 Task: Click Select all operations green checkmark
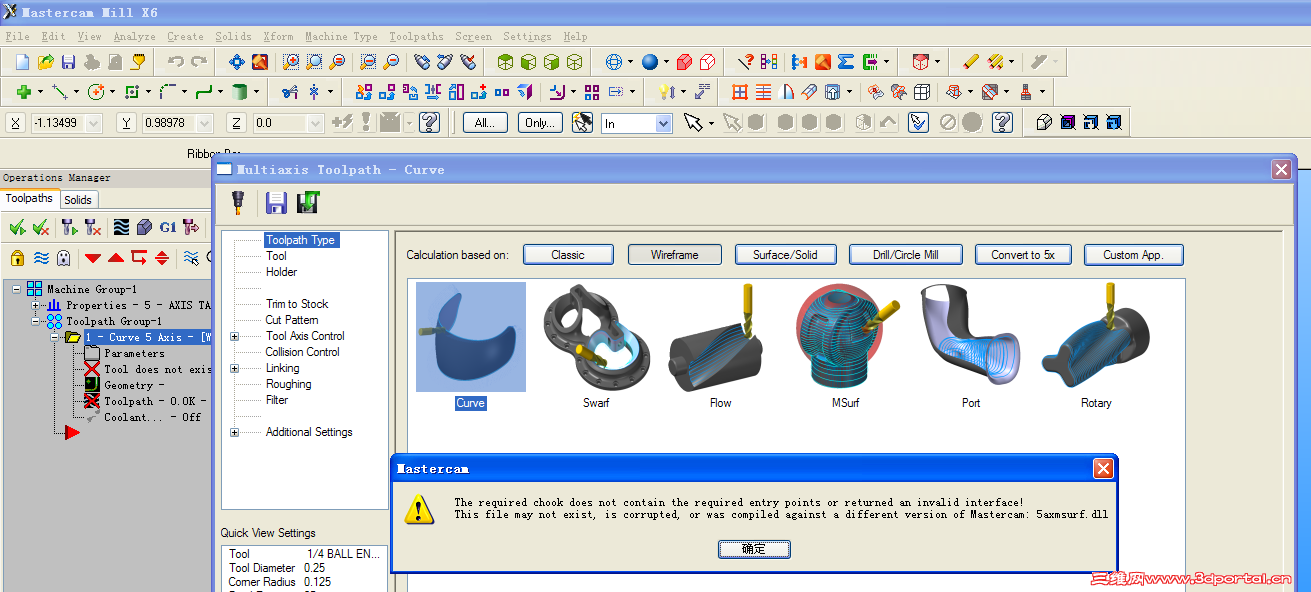18,227
